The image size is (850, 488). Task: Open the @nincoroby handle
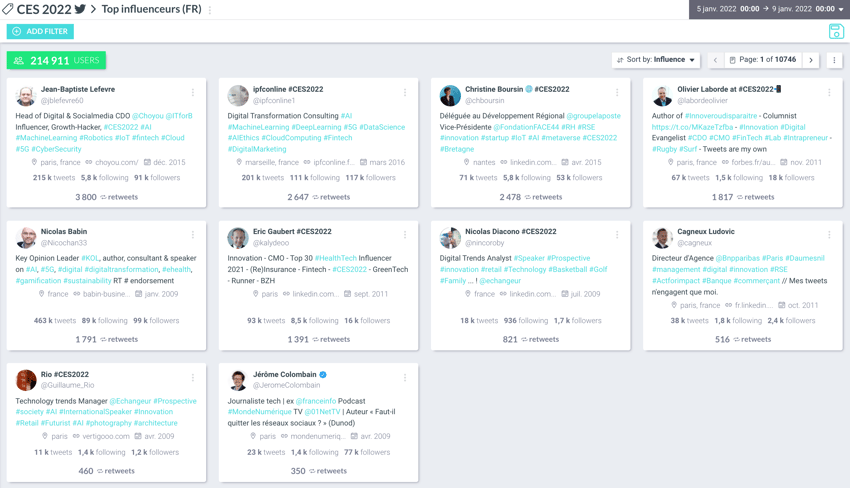(x=485, y=243)
